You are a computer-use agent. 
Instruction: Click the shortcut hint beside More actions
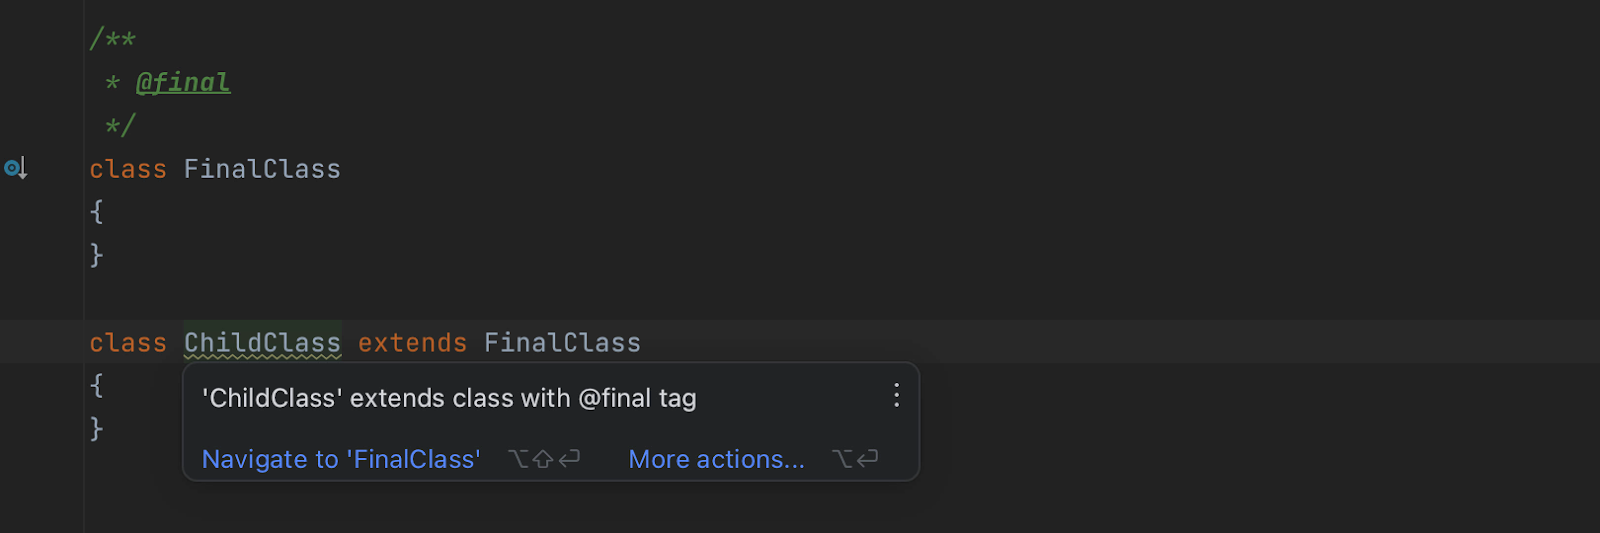click(x=855, y=459)
